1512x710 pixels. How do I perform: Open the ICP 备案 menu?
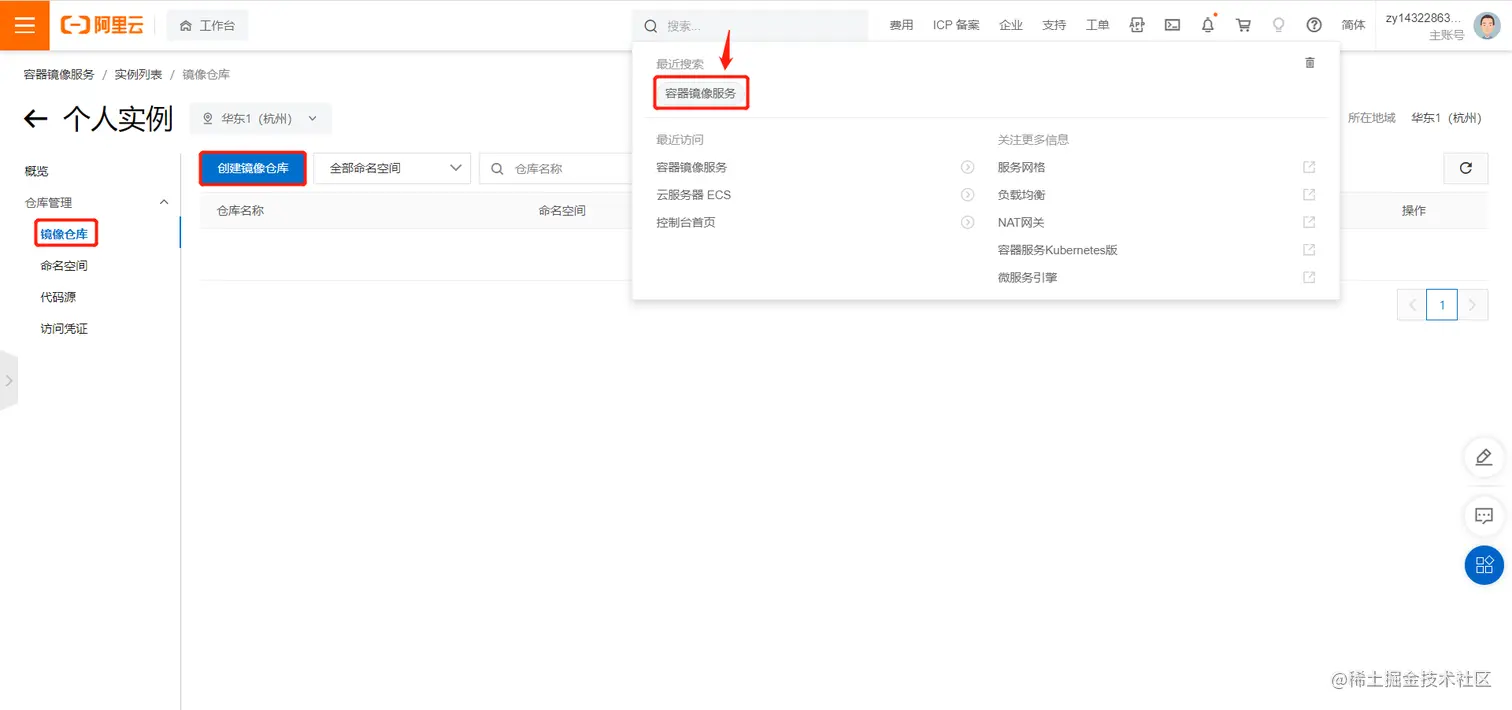tap(956, 25)
